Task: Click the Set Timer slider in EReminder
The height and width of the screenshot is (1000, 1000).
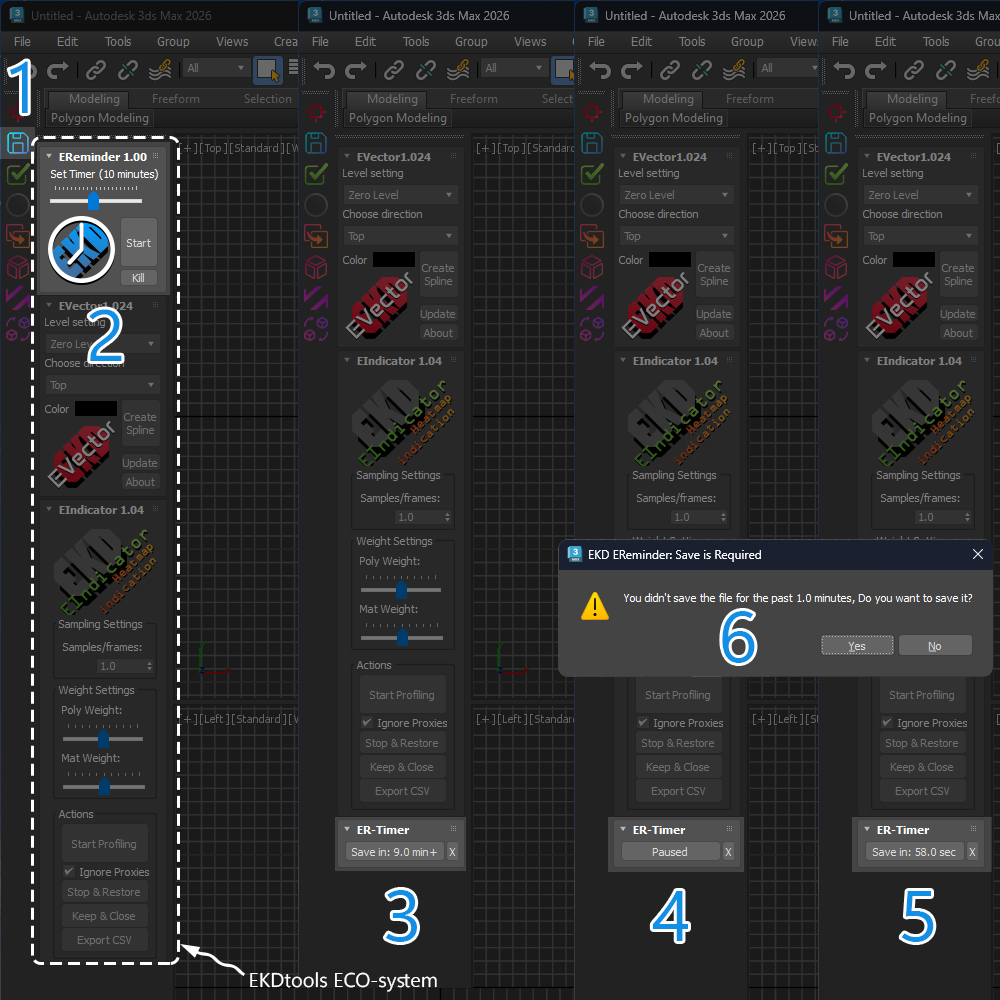Action: coord(96,201)
